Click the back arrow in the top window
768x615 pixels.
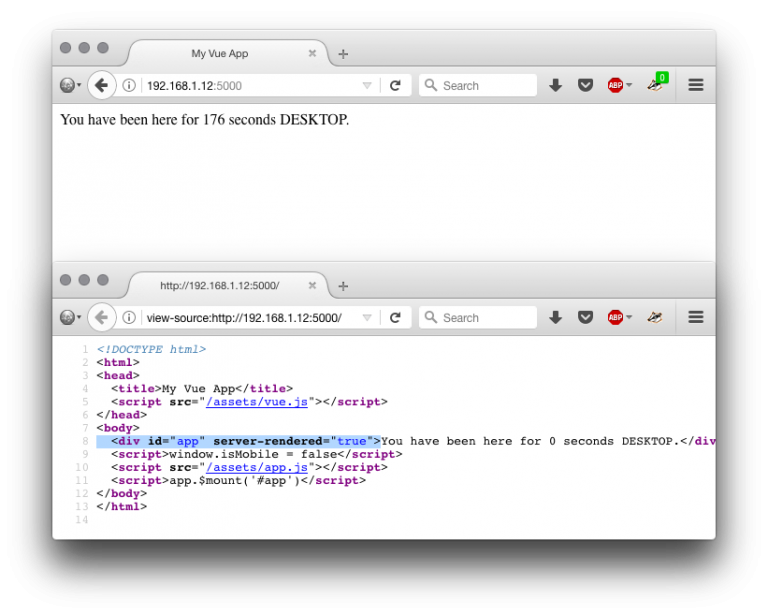[101, 86]
